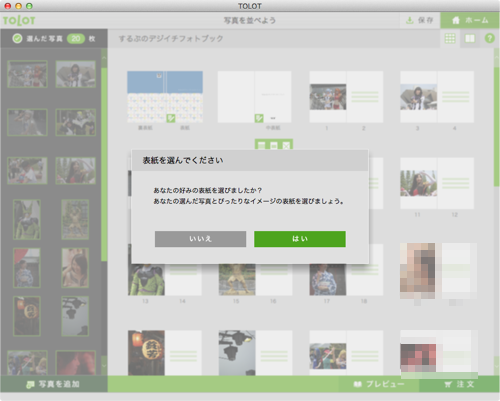
Task: Click 写真を追加 add photos button
Action: [53, 384]
